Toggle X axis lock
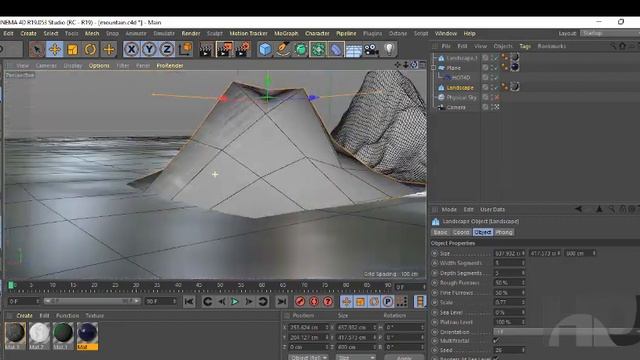The height and width of the screenshot is (360, 640). 131,49
